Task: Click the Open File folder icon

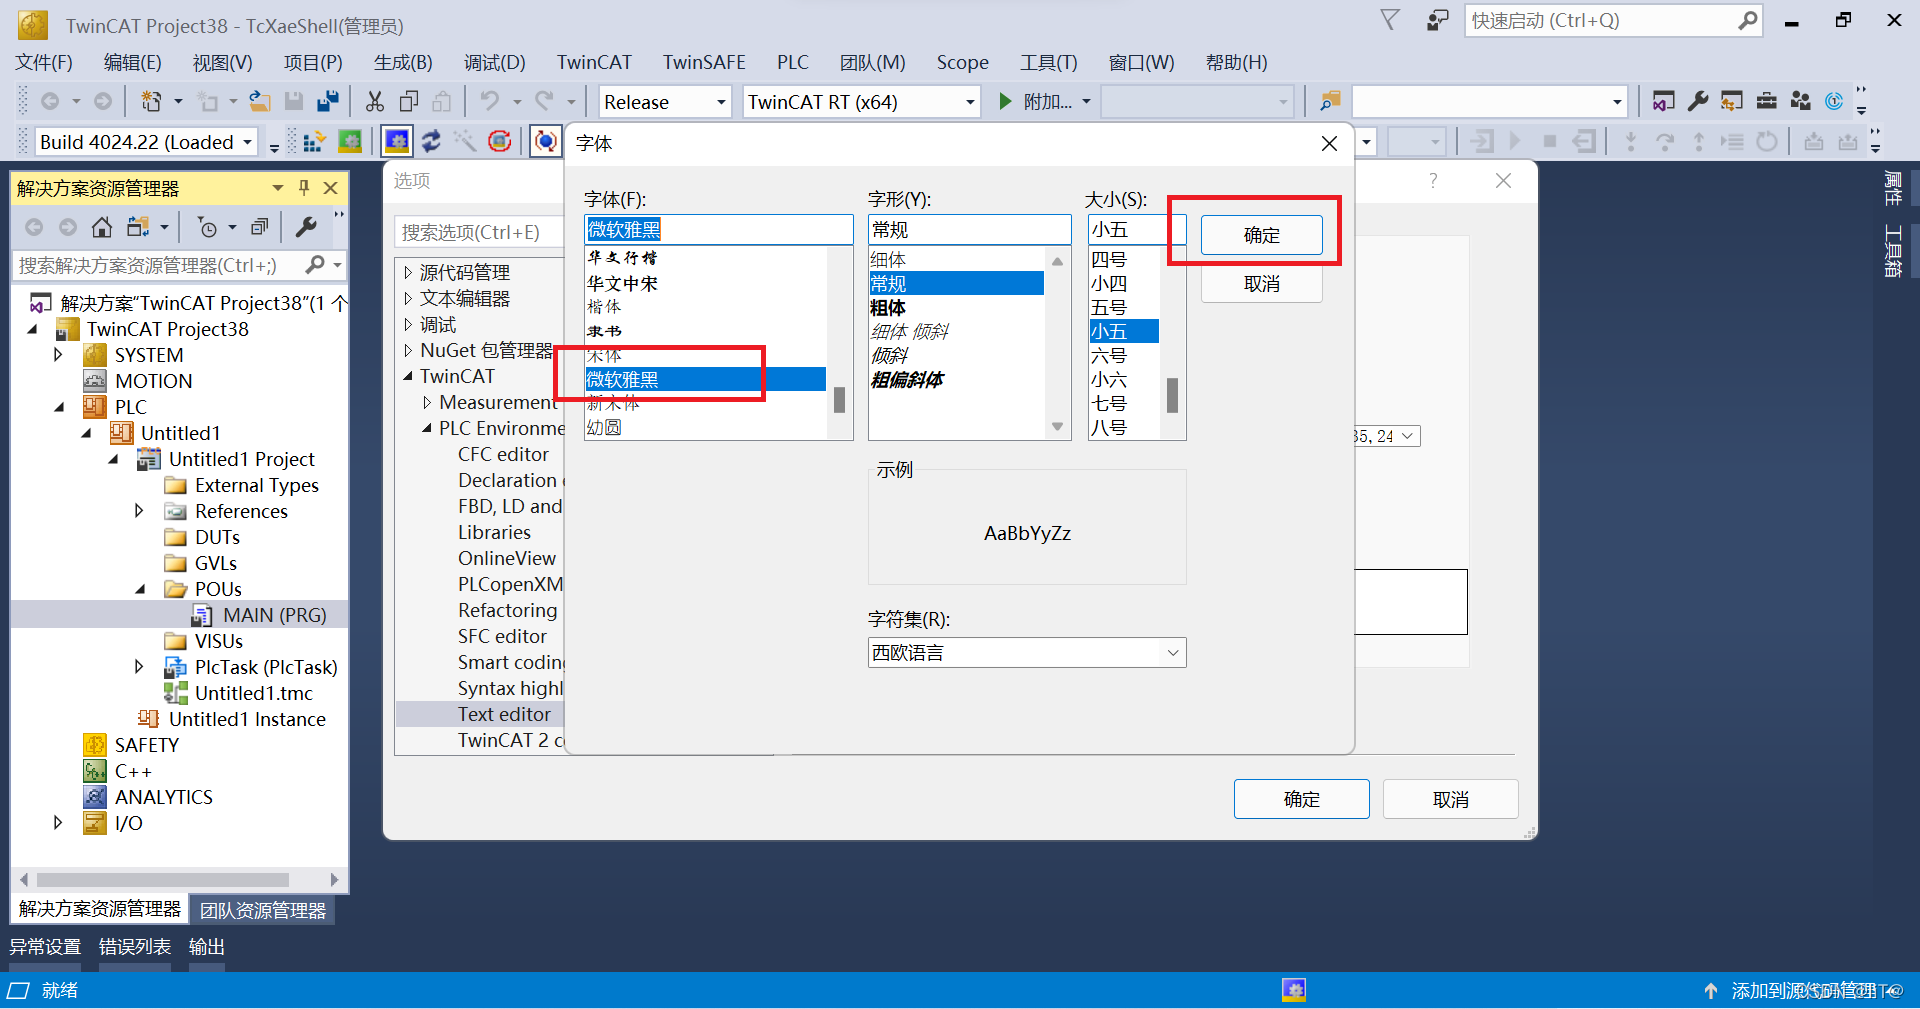Action: pyautogui.click(x=260, y=101)
